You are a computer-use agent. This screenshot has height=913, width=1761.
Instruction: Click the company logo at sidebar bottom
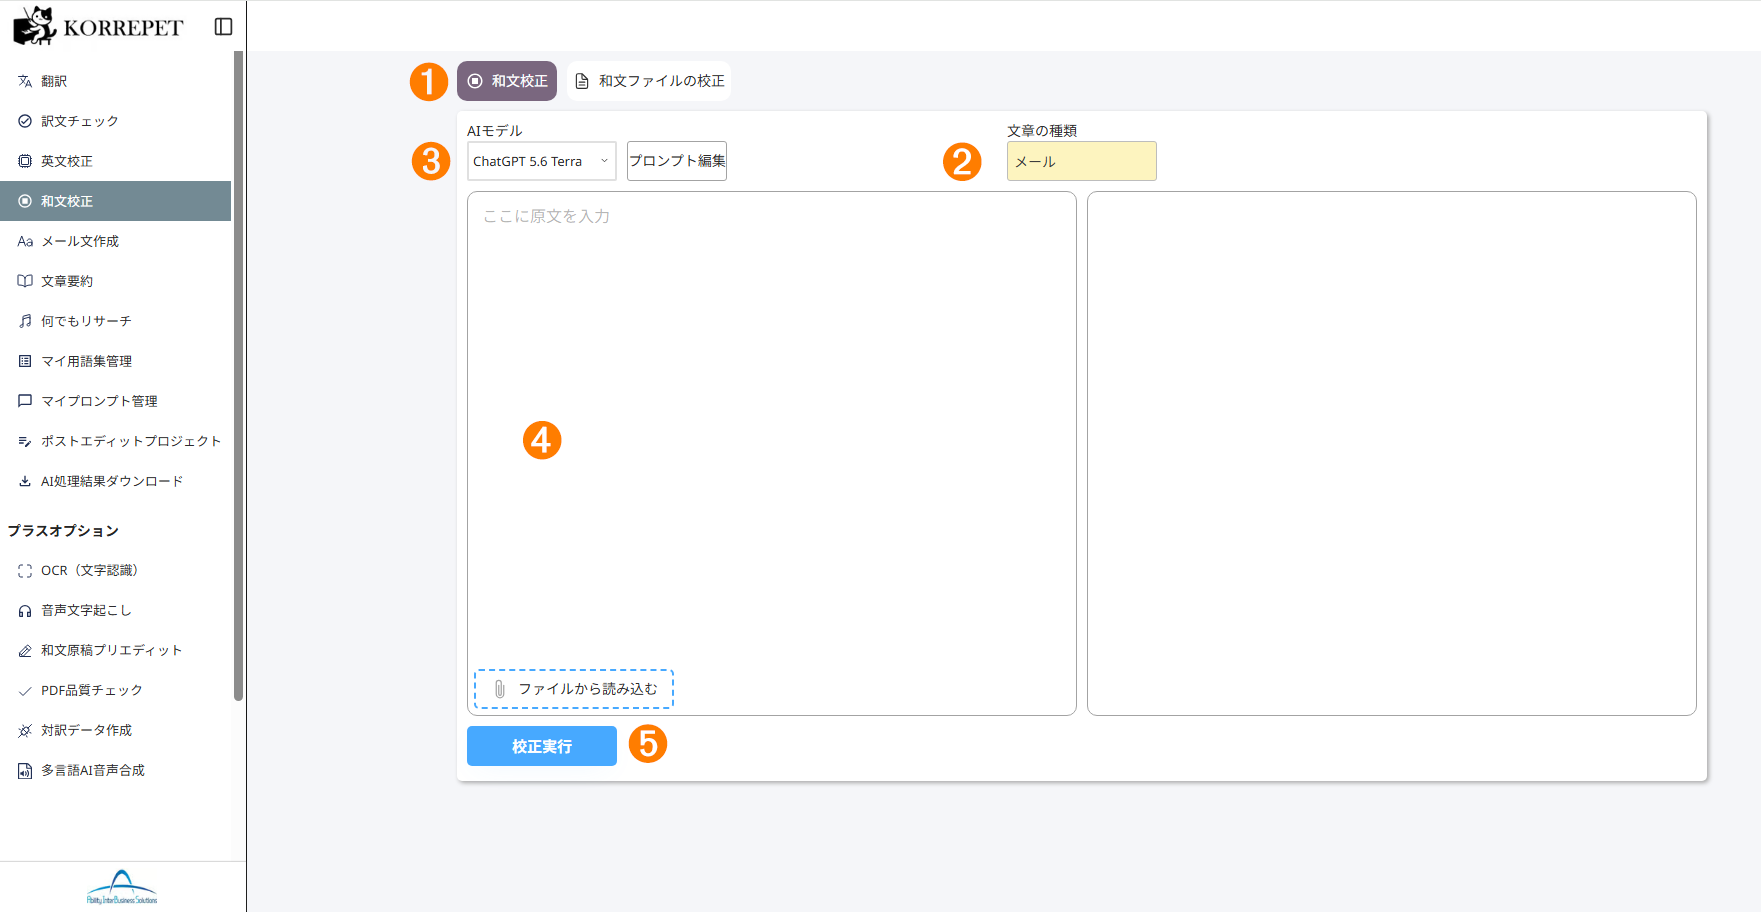[122, 887]
